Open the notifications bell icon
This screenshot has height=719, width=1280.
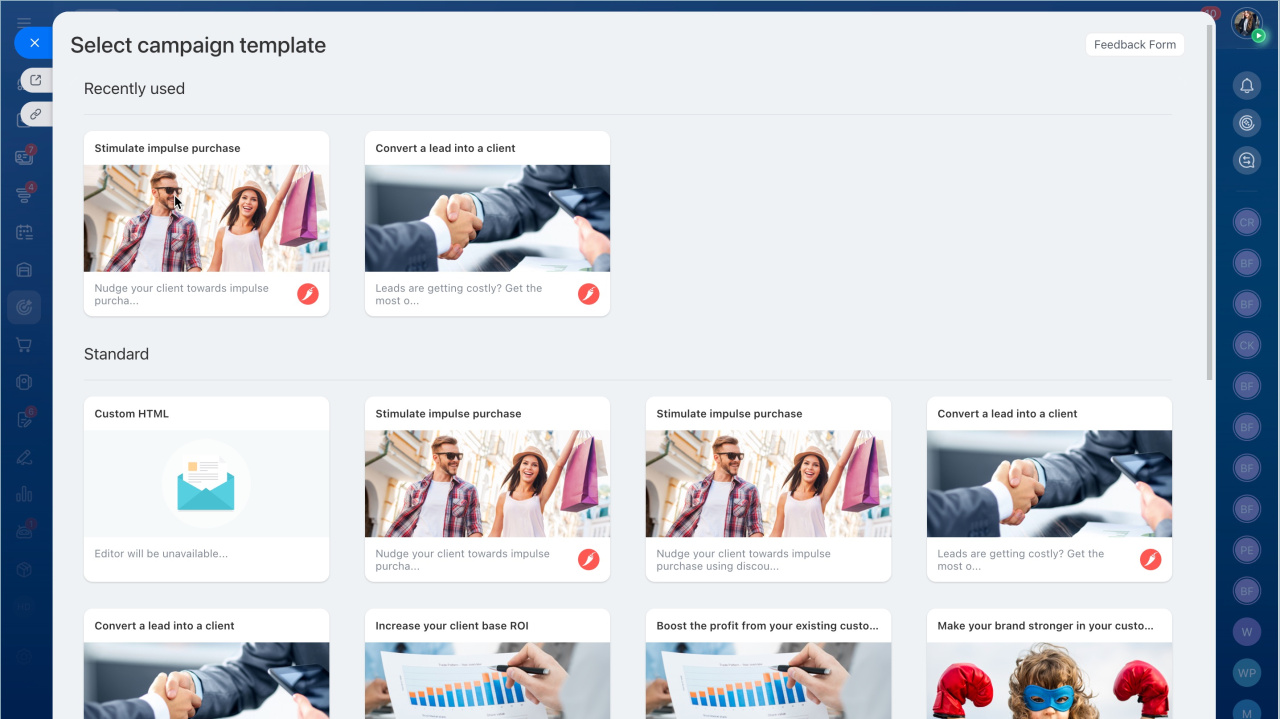click(1246, 86)
